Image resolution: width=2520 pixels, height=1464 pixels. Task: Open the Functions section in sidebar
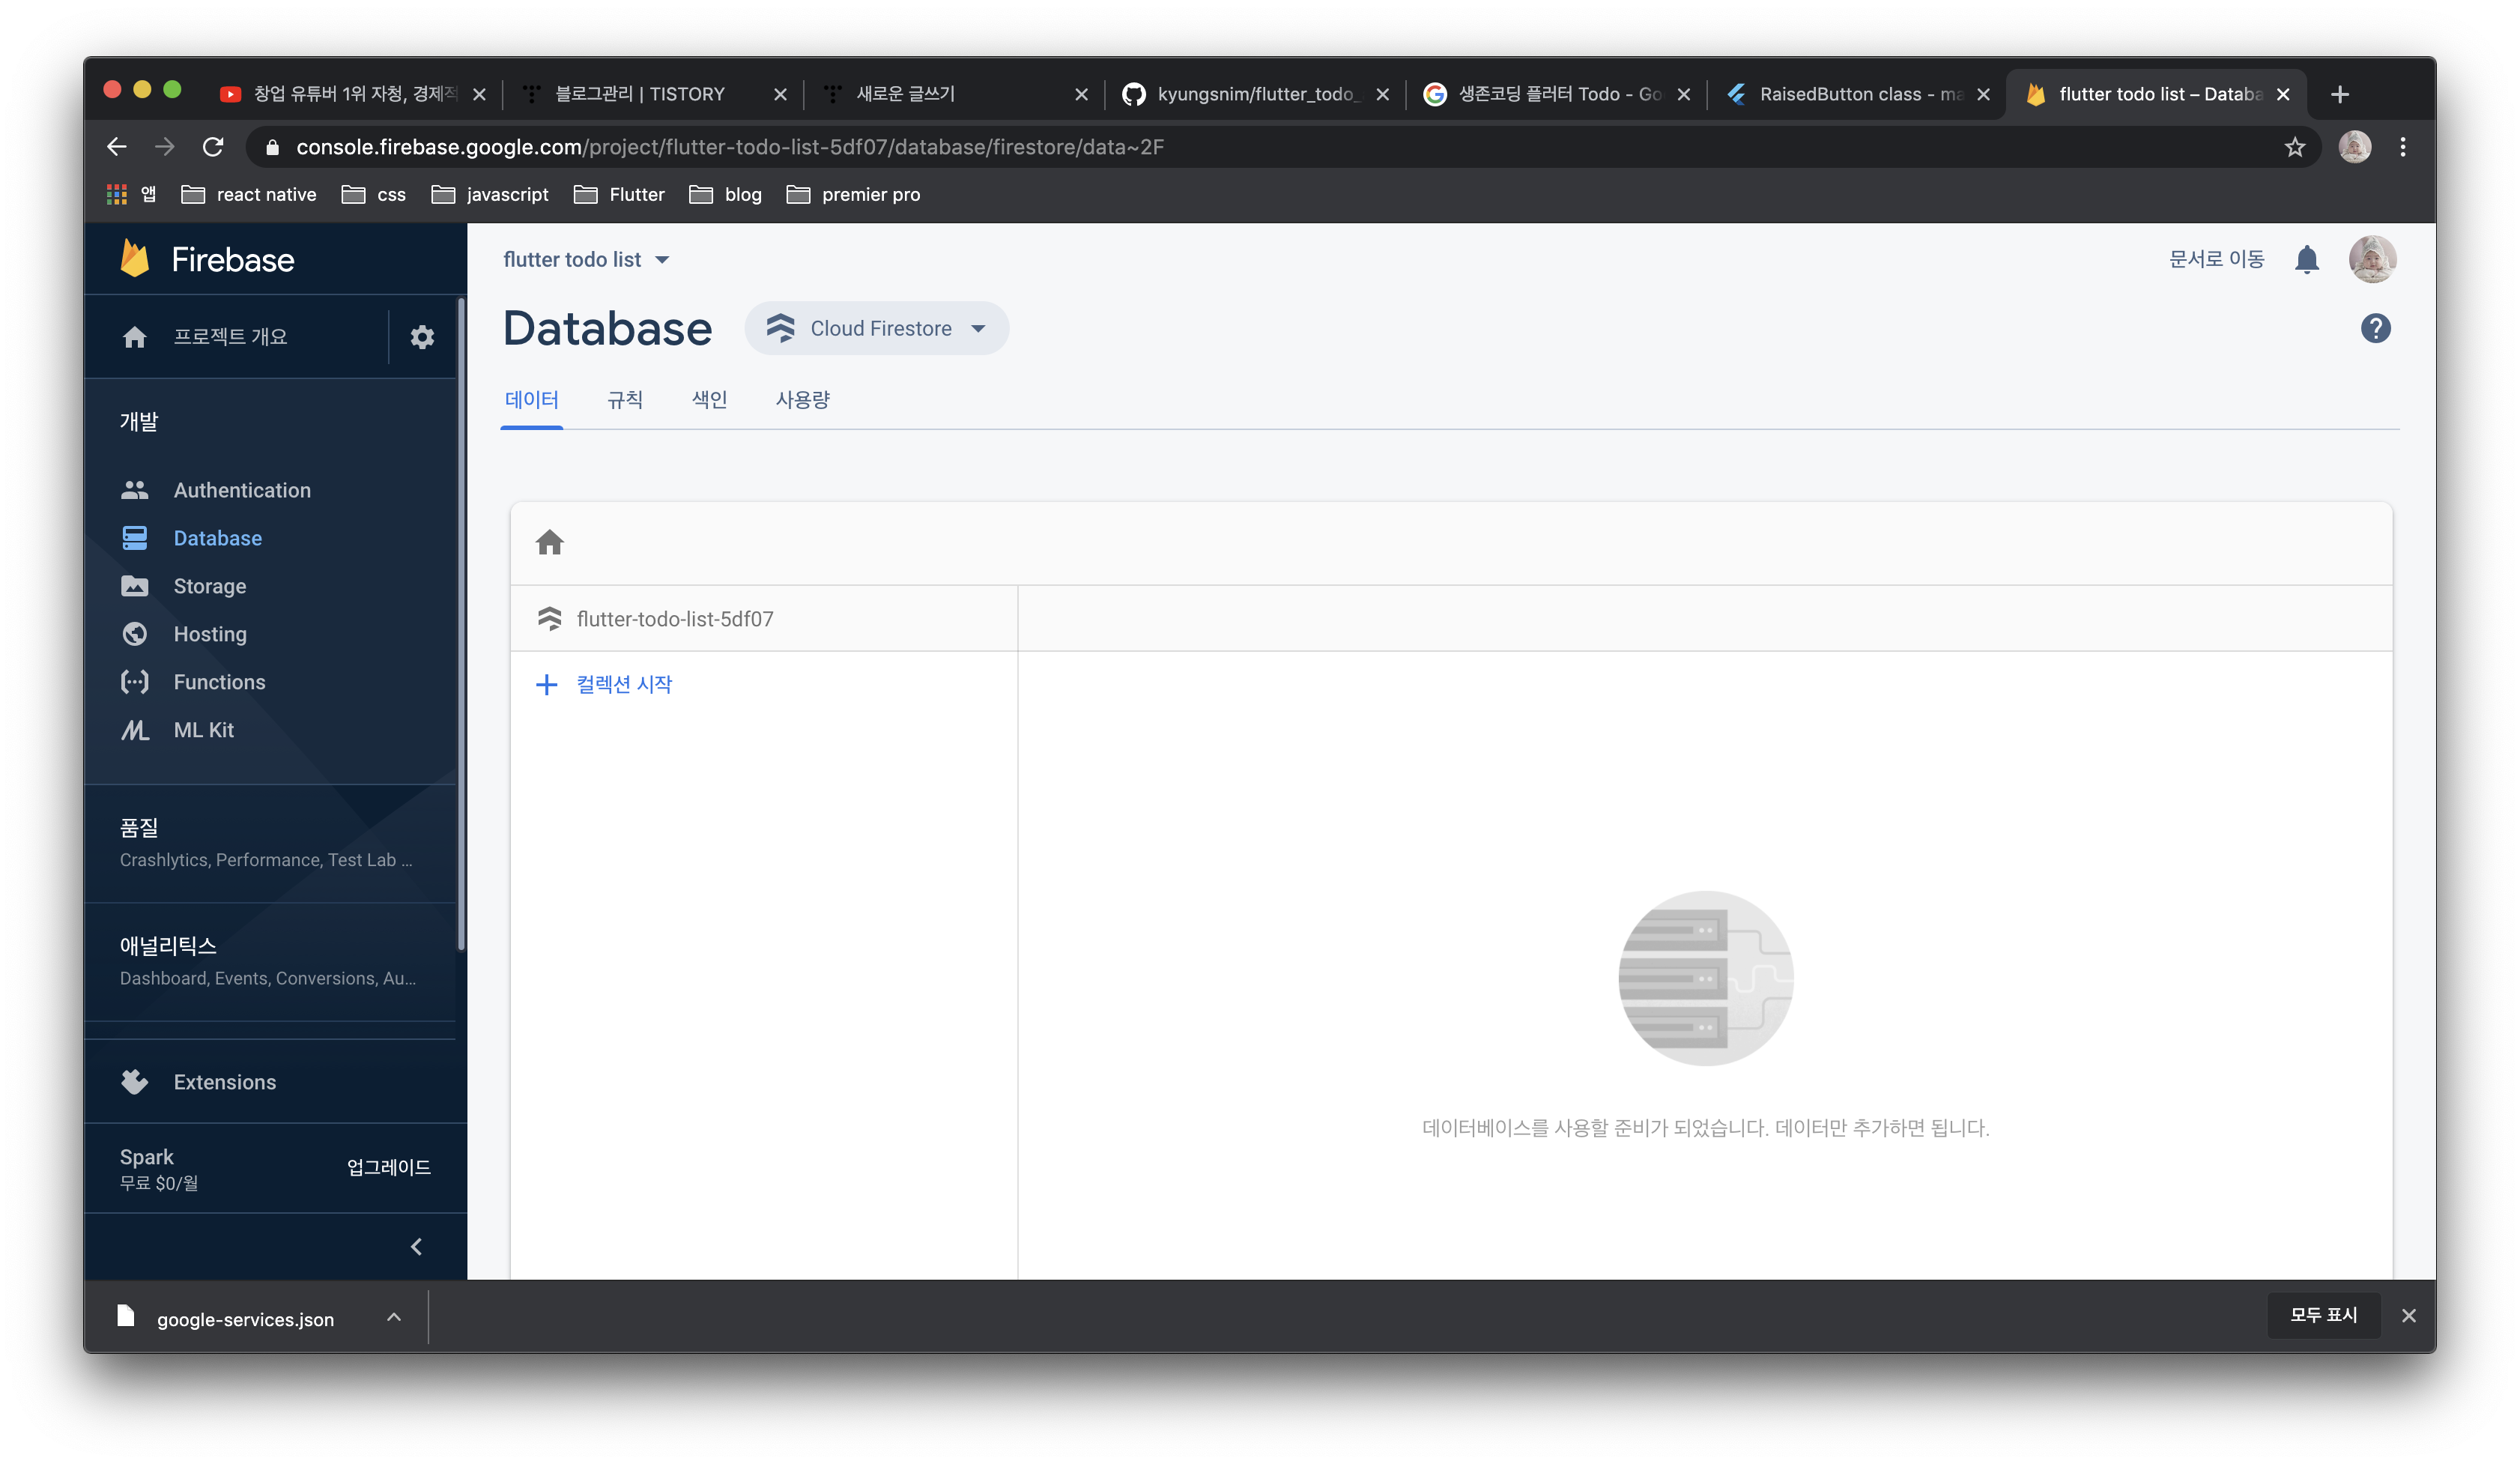pyautogui.click(x=219, y=682)
